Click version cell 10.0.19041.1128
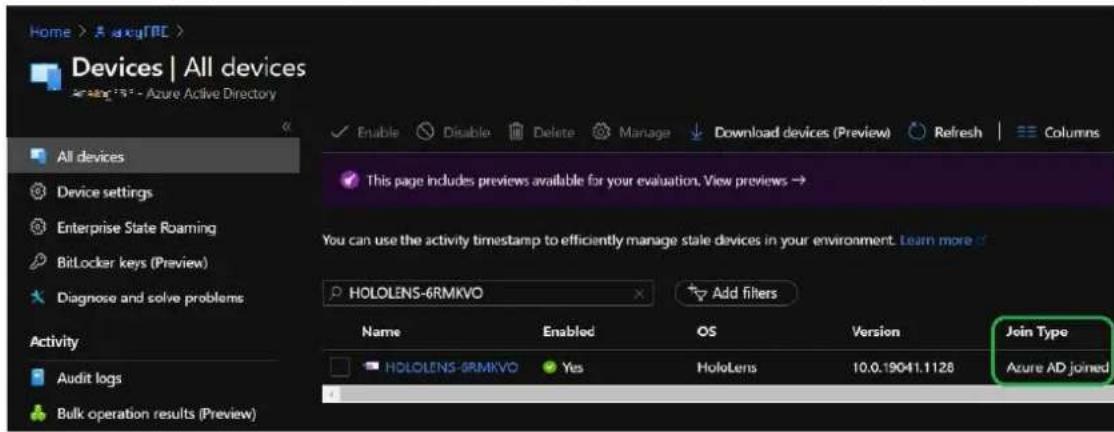 coord(902,367)
